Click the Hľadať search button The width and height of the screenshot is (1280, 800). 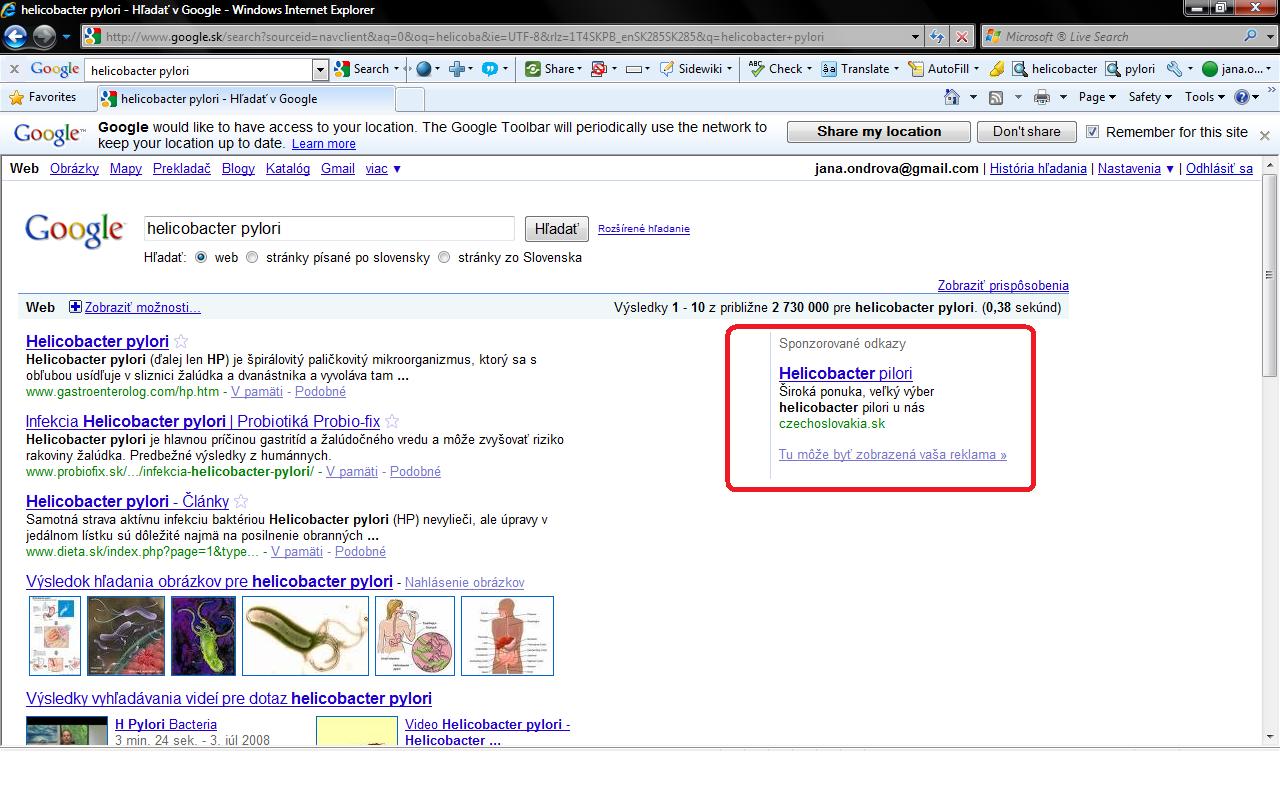[x=557, y=229]
